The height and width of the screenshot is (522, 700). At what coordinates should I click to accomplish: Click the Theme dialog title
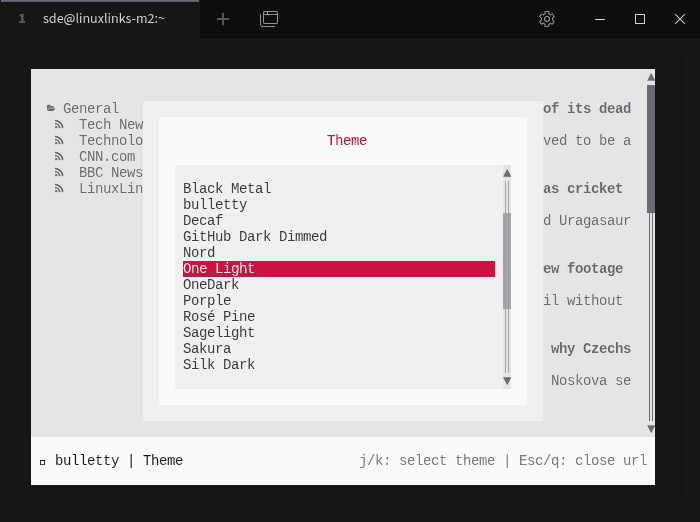click(347, 140)
